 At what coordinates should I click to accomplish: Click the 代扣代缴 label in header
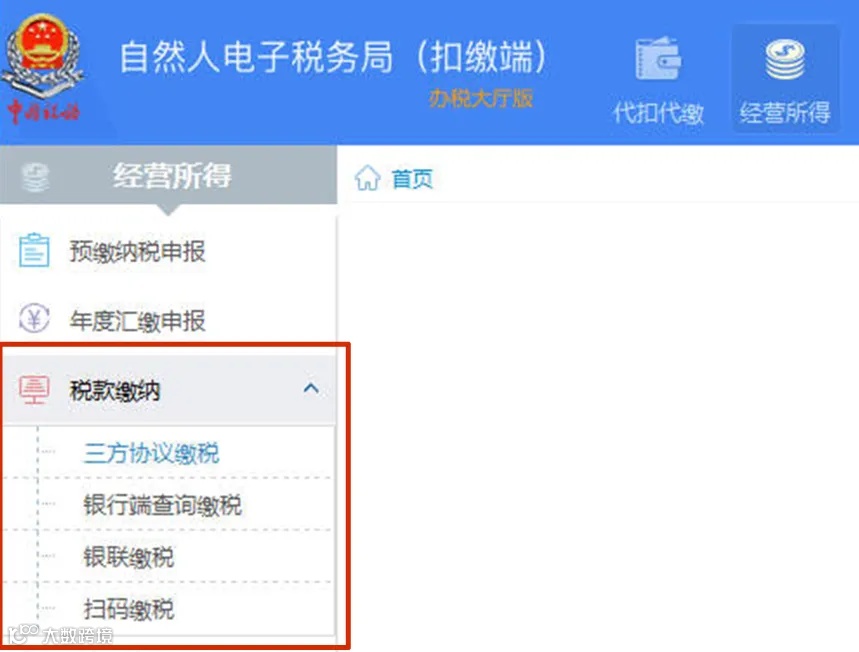[x=658, y=113]
